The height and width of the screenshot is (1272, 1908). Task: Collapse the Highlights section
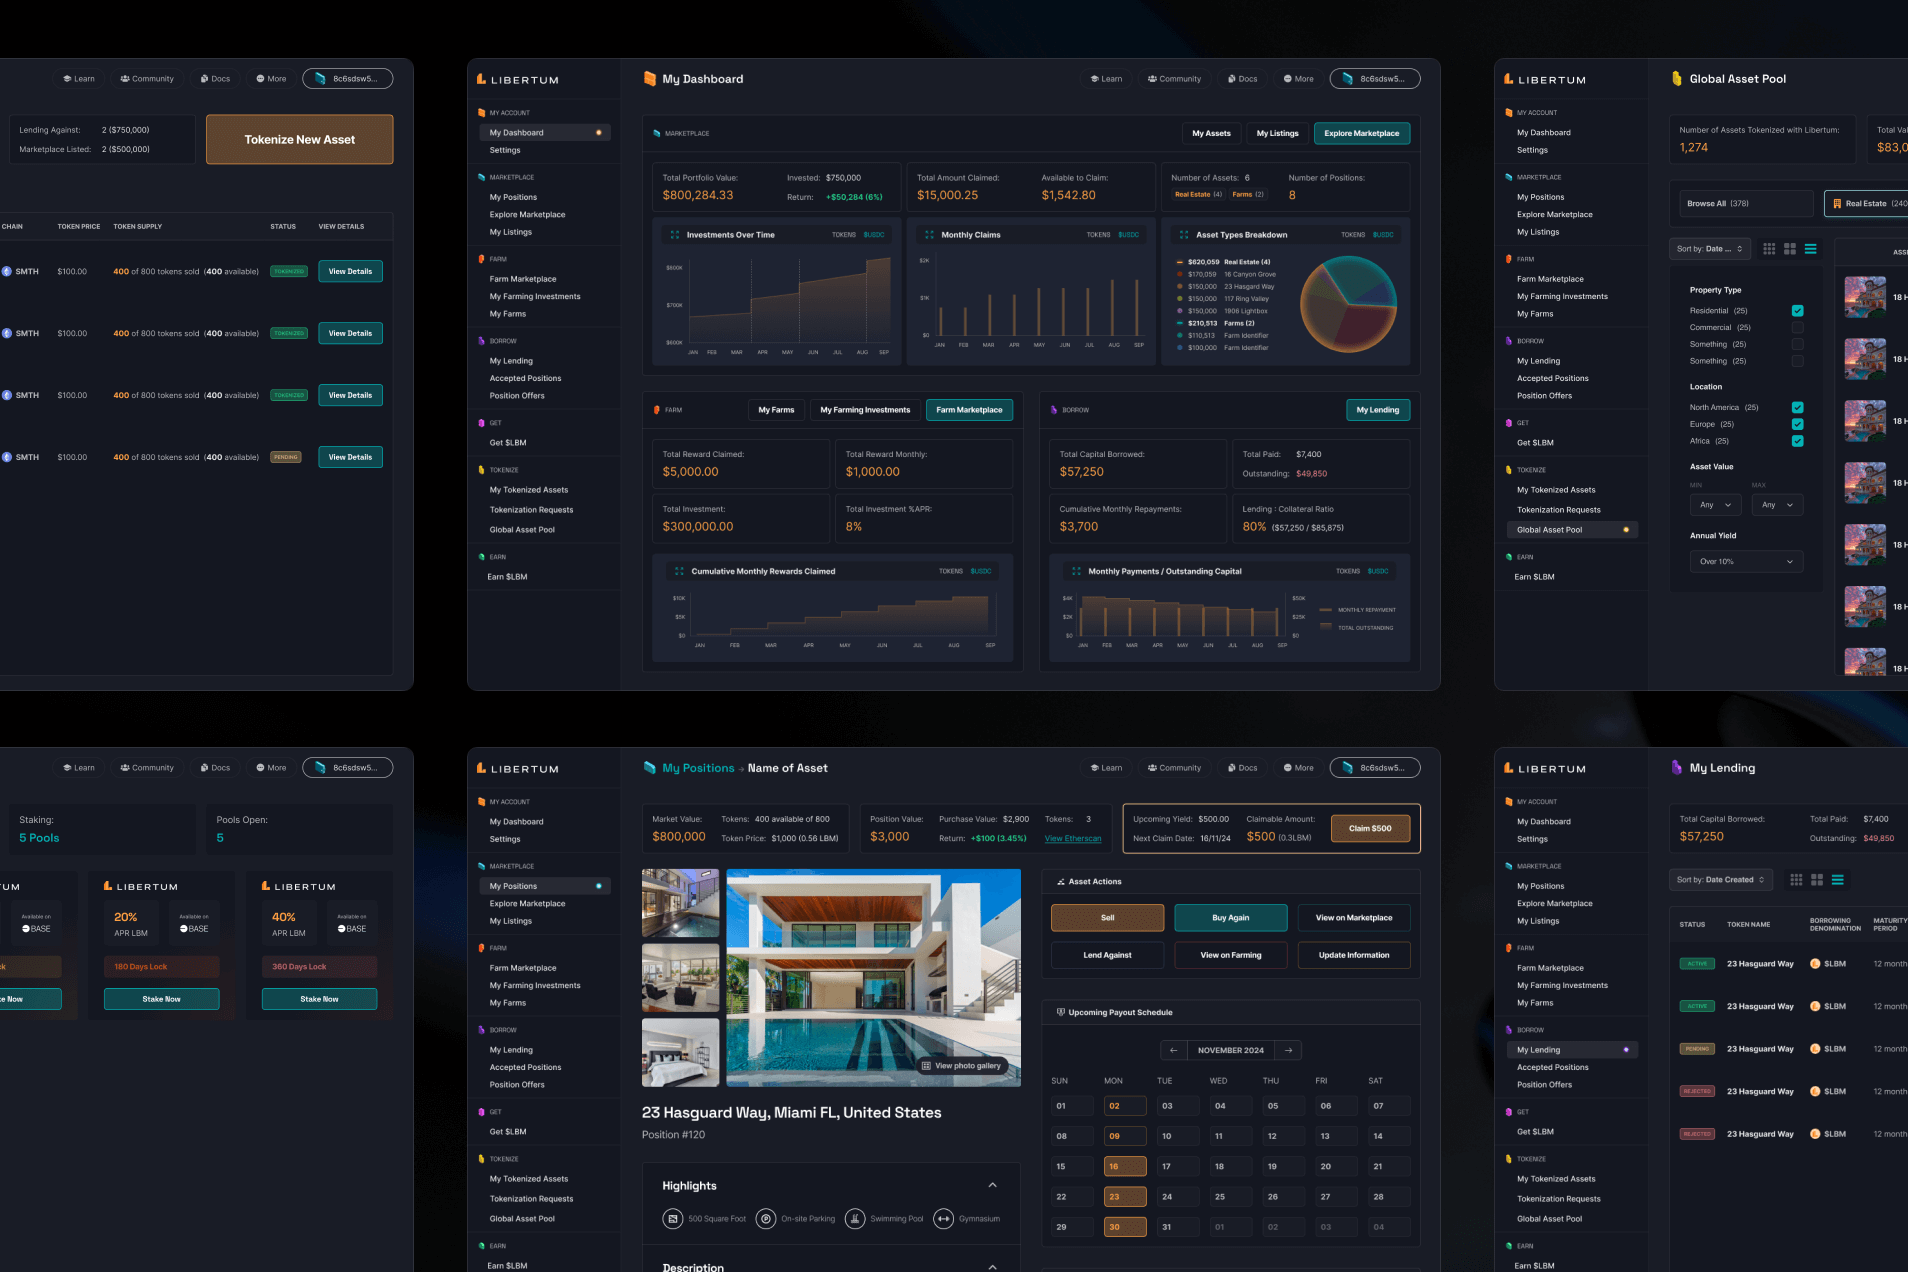pyautogui.click(x=992, y=1186)
